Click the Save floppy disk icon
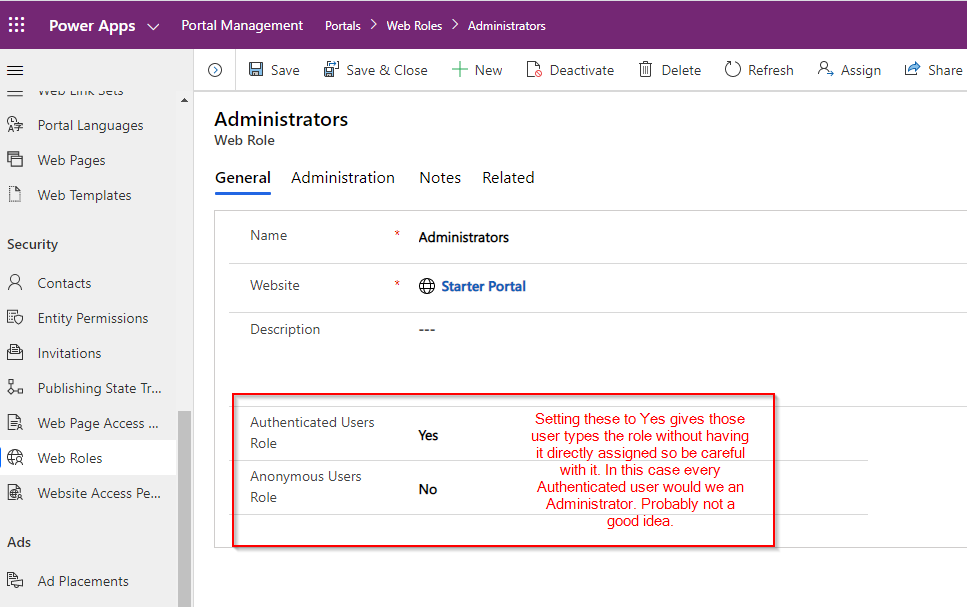Viewport: 967px width, 607px height. tap(256, 69)
